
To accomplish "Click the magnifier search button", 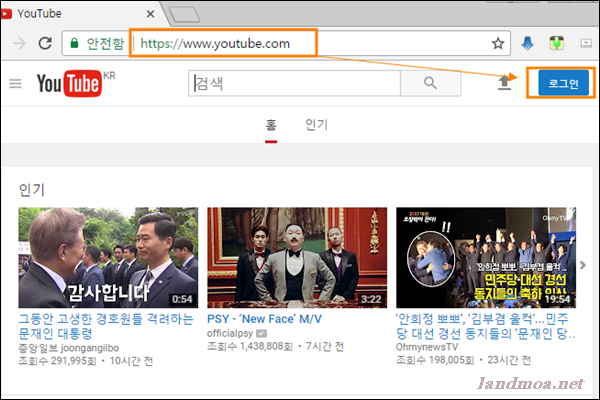I will [430, 83].
